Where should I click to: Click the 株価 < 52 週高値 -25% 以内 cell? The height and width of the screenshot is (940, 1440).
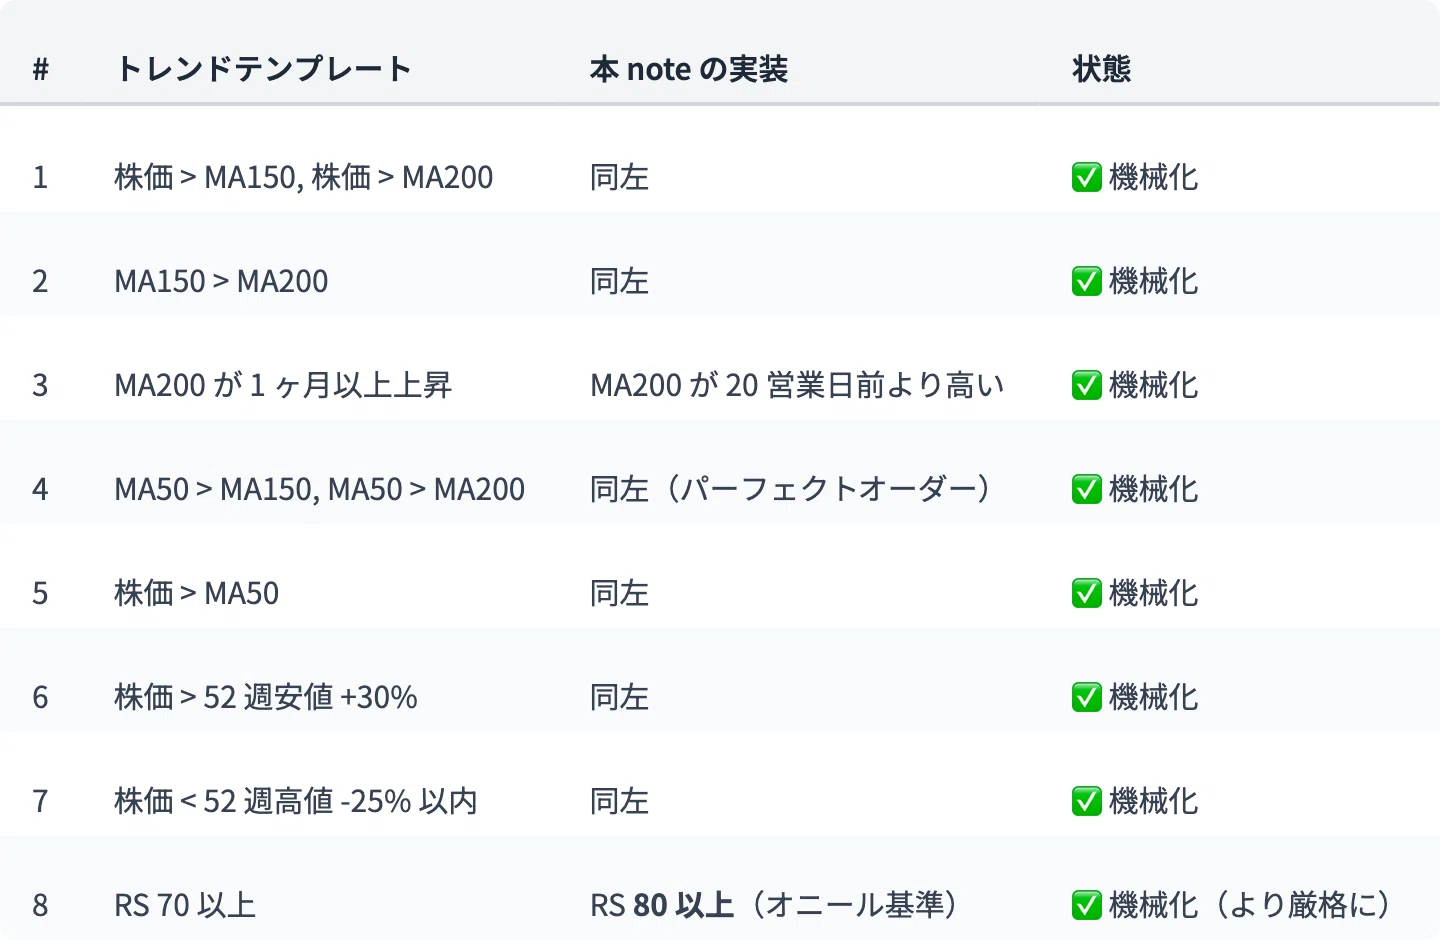point(296,801)
